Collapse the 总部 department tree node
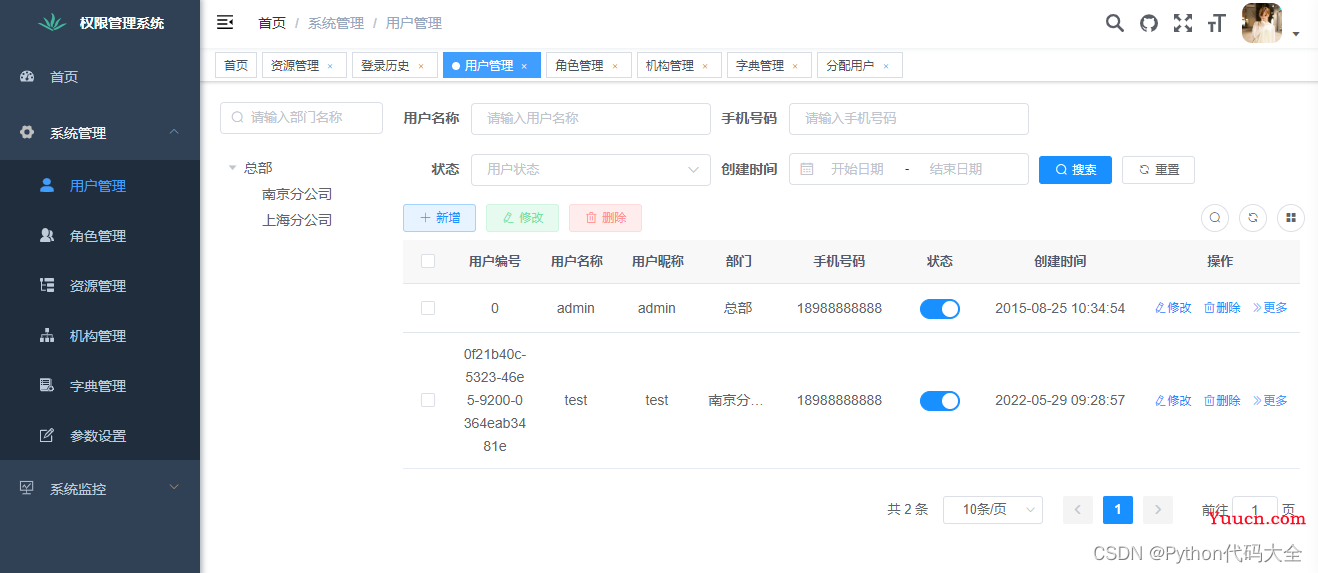 click(x=232, y=168)
